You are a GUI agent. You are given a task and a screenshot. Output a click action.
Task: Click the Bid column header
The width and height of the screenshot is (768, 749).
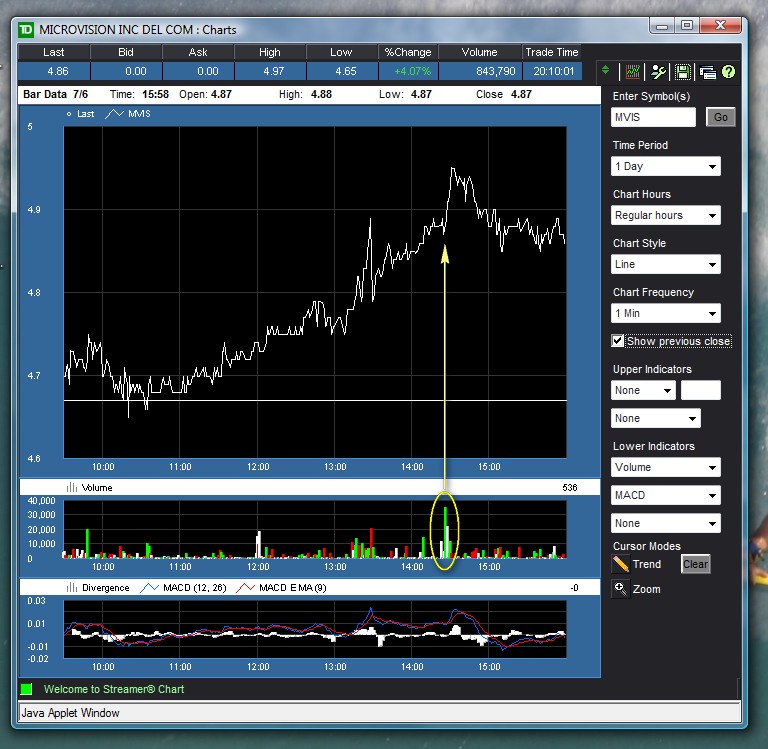point(126,52)
